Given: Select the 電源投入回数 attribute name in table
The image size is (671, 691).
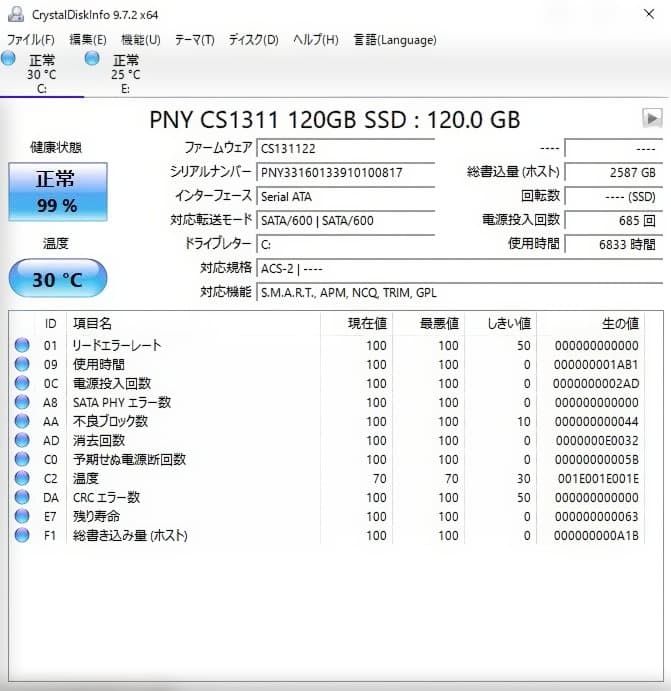Looking at the screenshot, I should tap(112, 383).
